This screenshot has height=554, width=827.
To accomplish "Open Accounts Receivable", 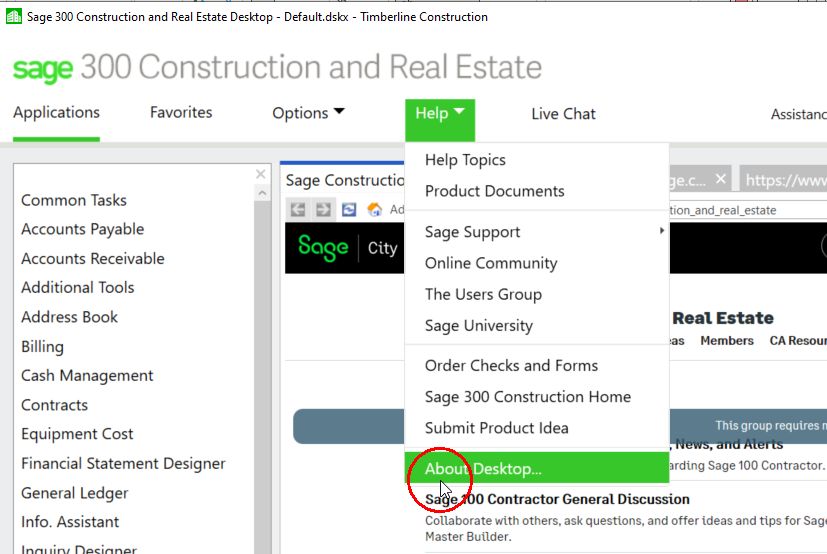I will point(93,259).
